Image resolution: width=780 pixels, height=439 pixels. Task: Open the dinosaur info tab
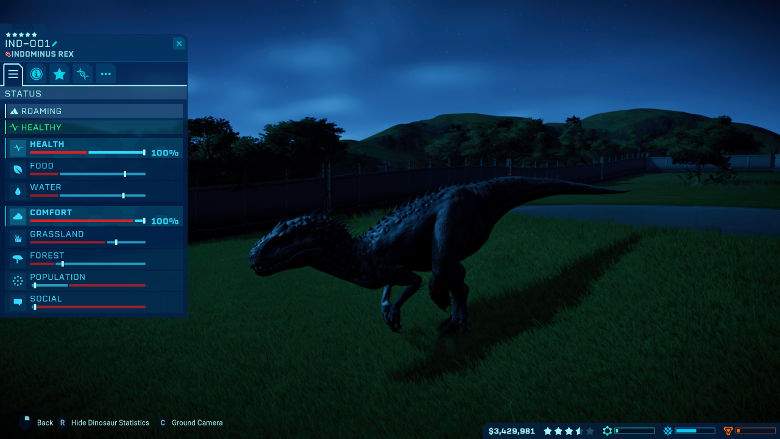click(x=36, y=74)
